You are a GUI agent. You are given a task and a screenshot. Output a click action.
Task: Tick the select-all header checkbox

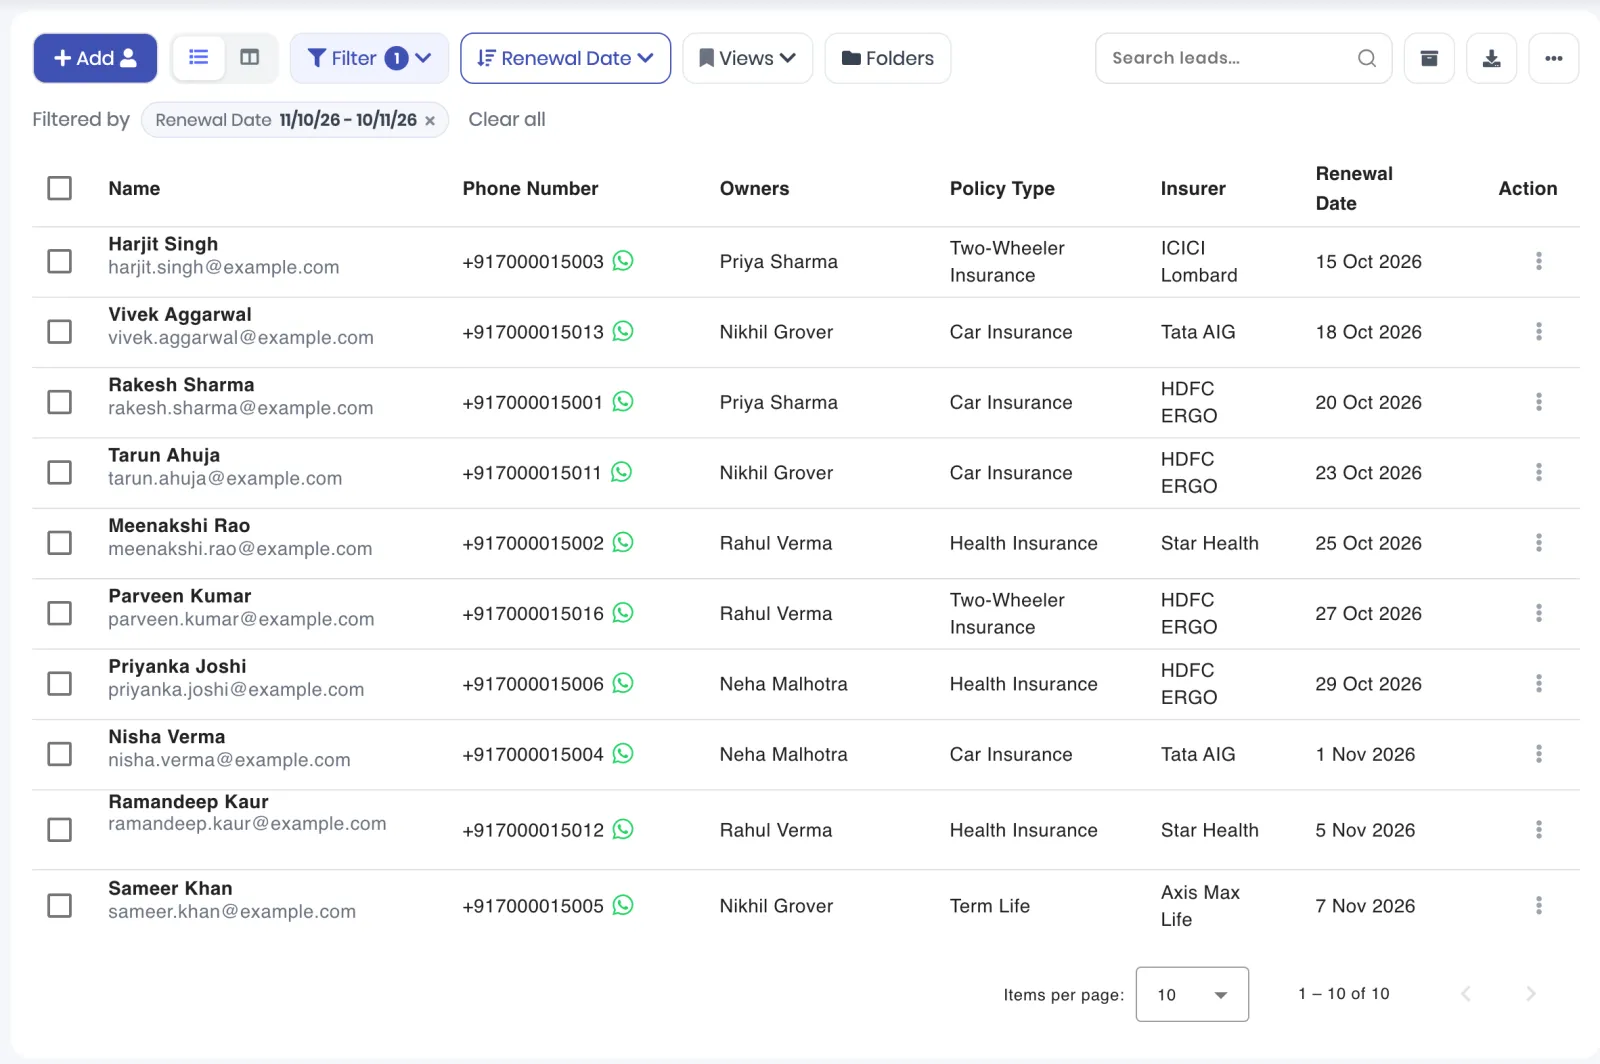click(60, 188)
